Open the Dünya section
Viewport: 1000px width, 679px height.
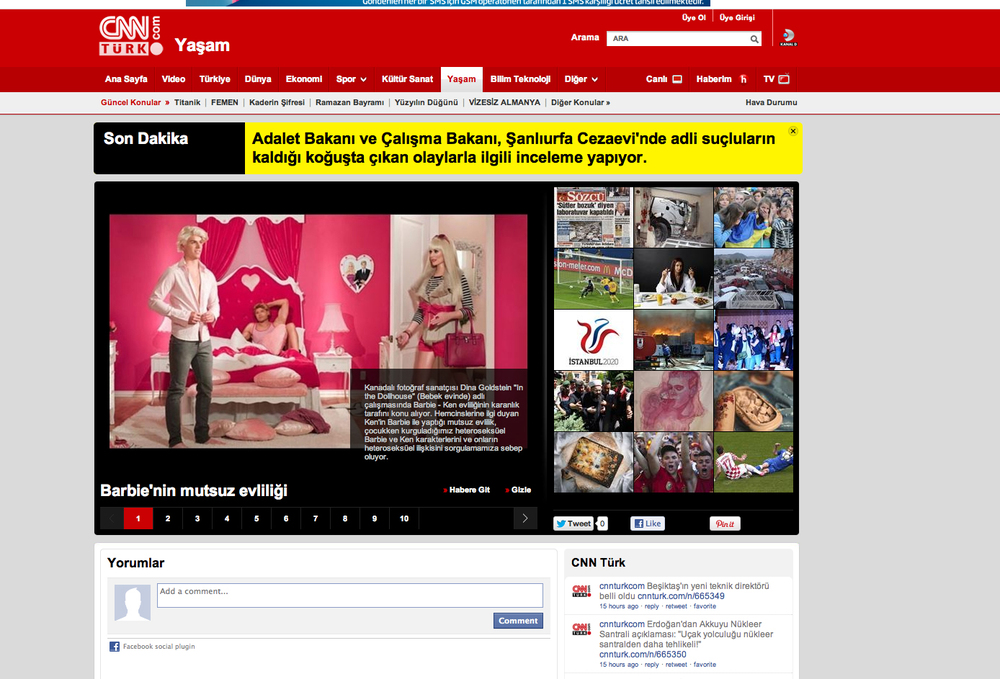258,79
